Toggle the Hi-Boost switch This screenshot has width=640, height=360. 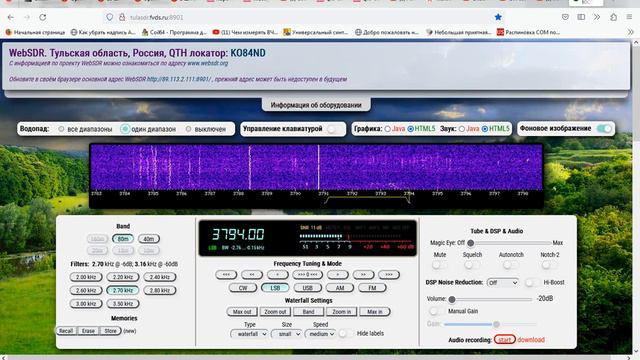[532, 282]
